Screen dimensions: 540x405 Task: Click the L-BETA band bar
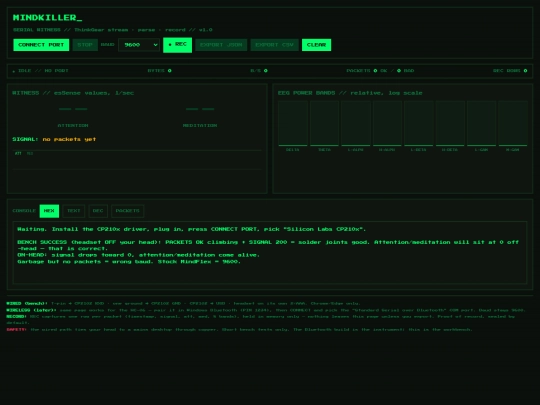tap(418, 123)
